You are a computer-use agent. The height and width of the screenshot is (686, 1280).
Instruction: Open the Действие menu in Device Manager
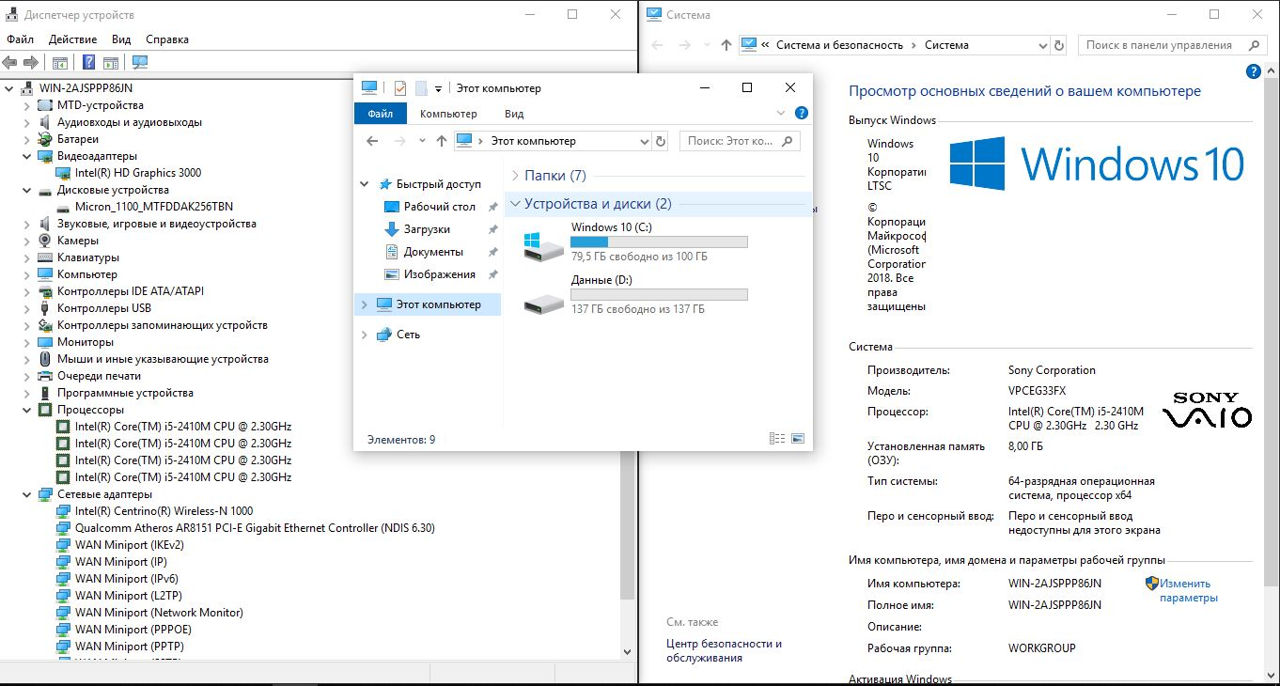(x=72, y=39)
